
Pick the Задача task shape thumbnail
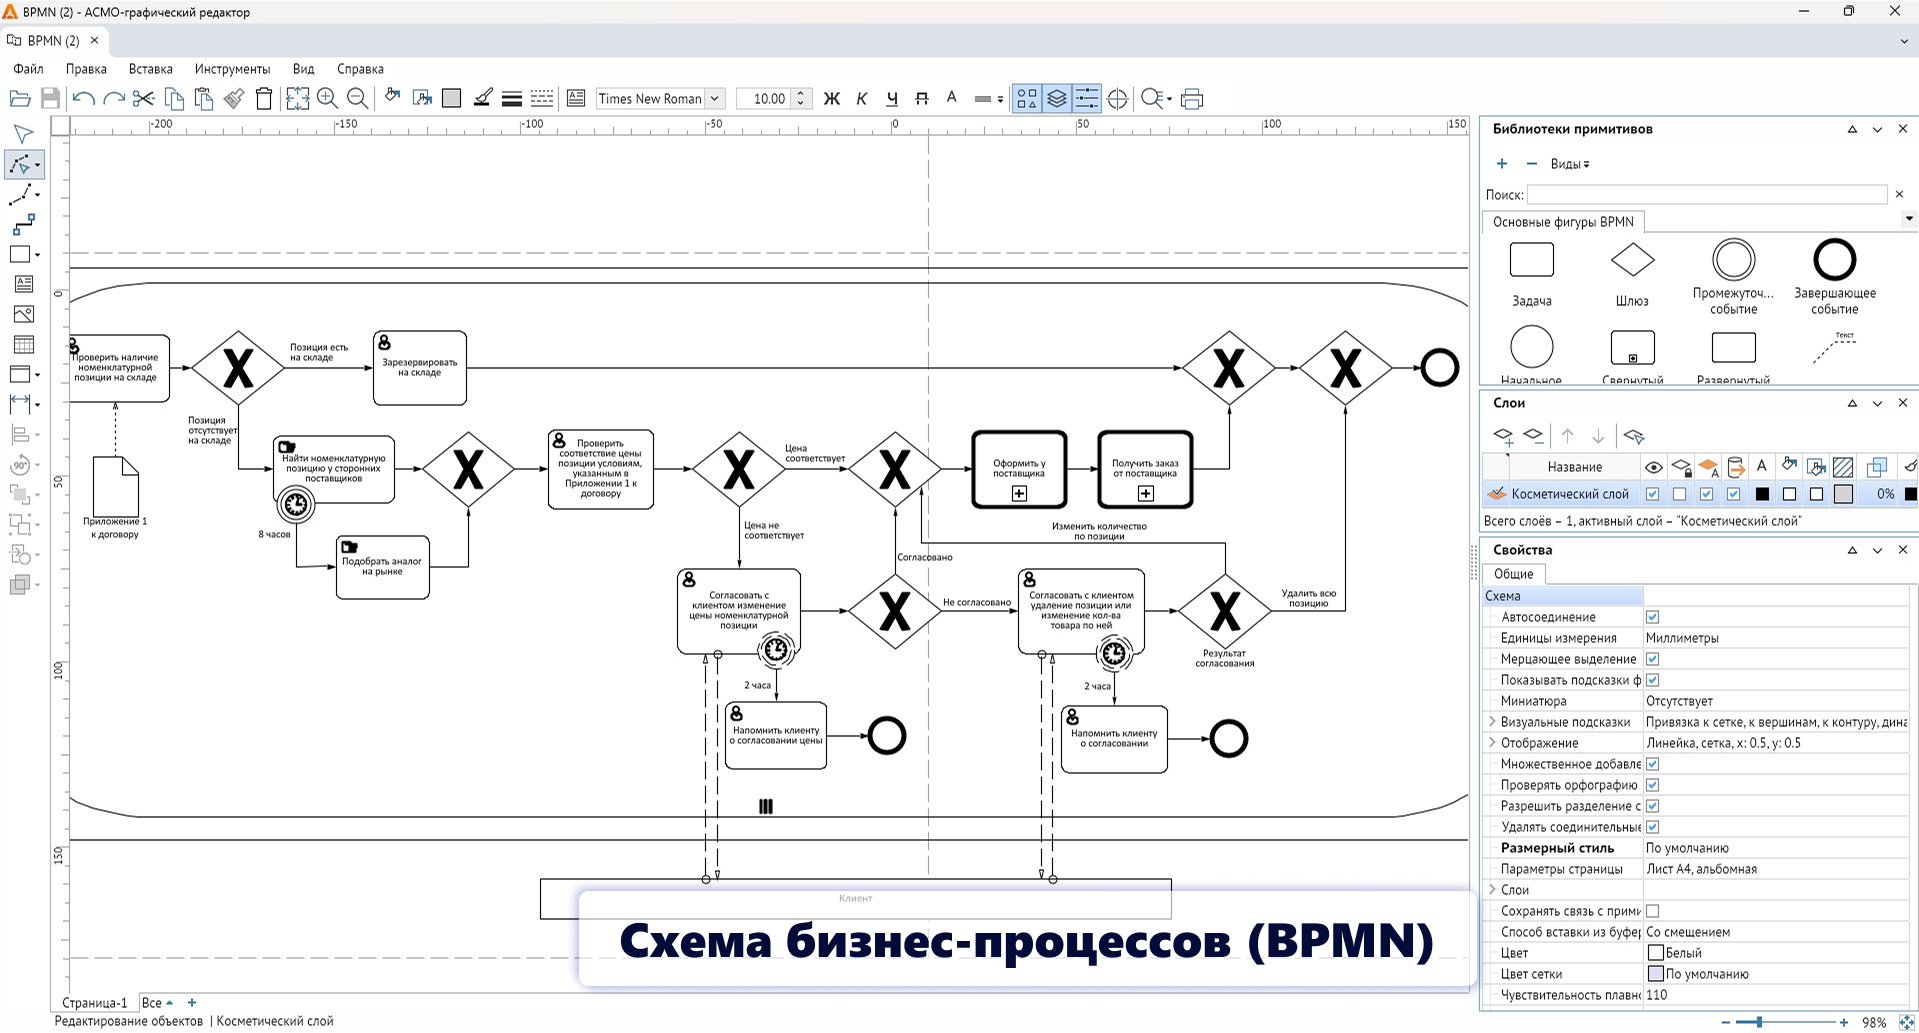(1531, 260)
